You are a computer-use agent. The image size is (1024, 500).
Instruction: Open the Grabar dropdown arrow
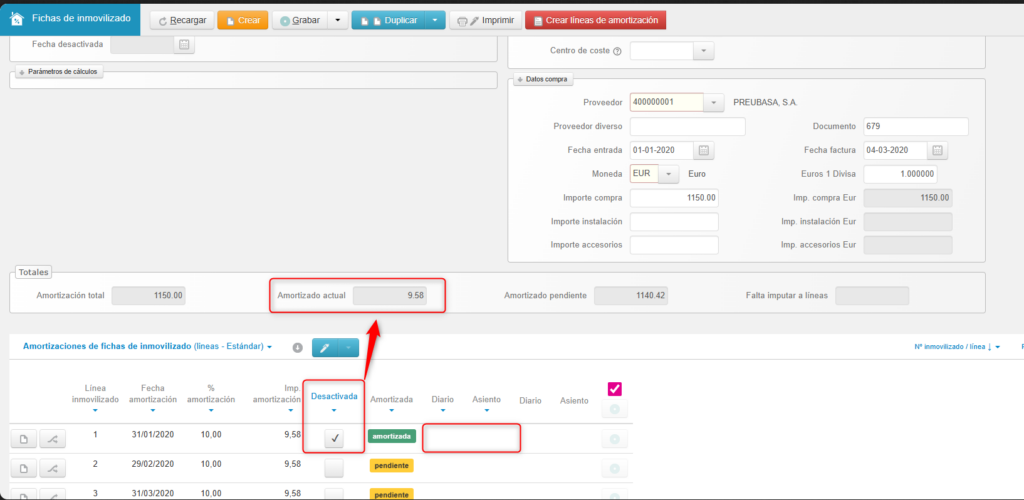coord(337,20)
